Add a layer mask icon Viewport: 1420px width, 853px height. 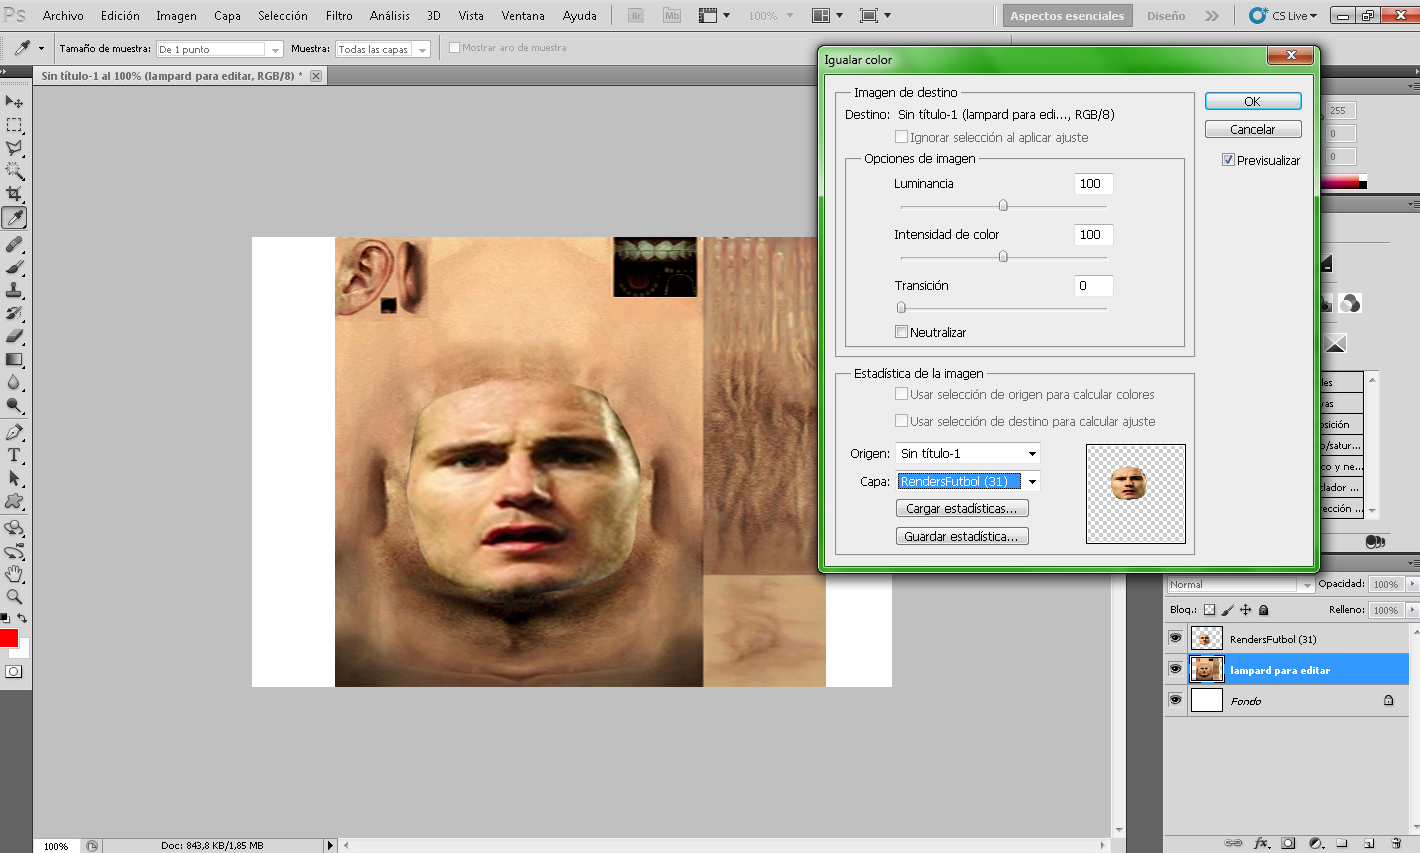[x=1289, y=843]
